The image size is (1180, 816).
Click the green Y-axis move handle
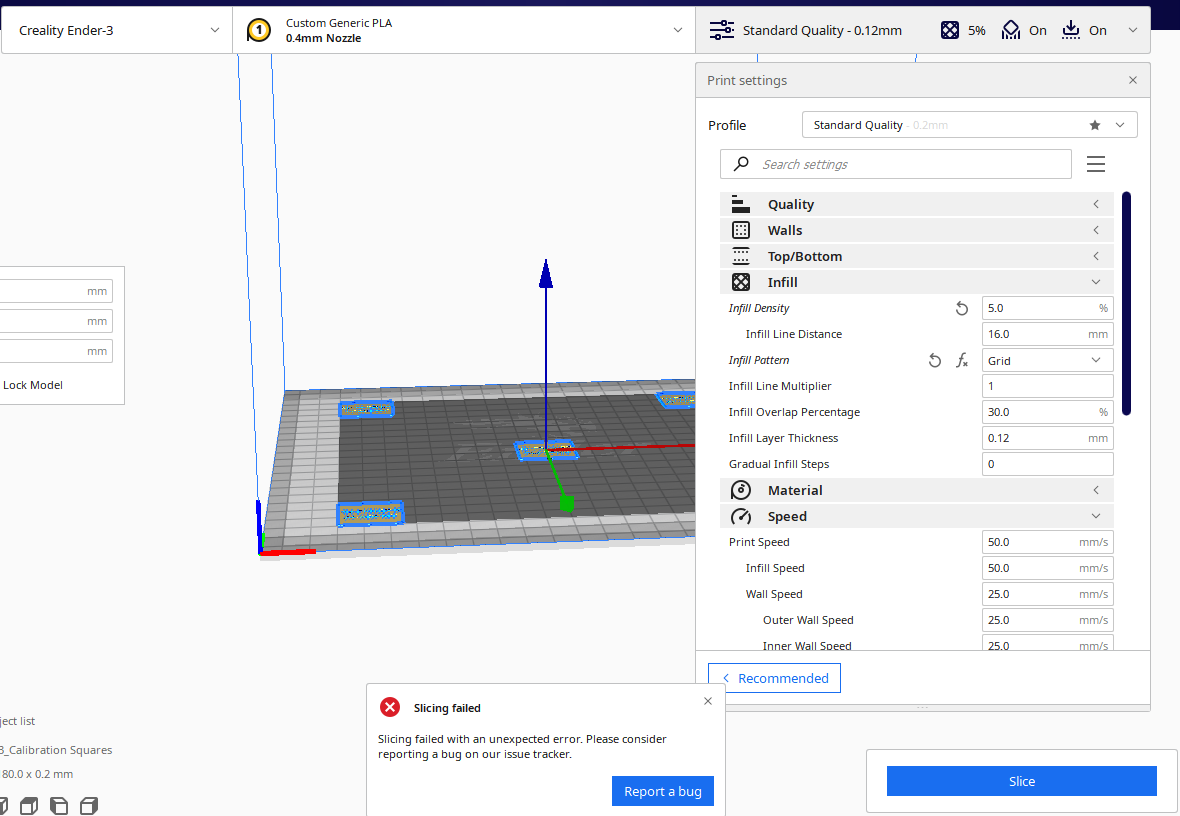click(x=567, y=504)
